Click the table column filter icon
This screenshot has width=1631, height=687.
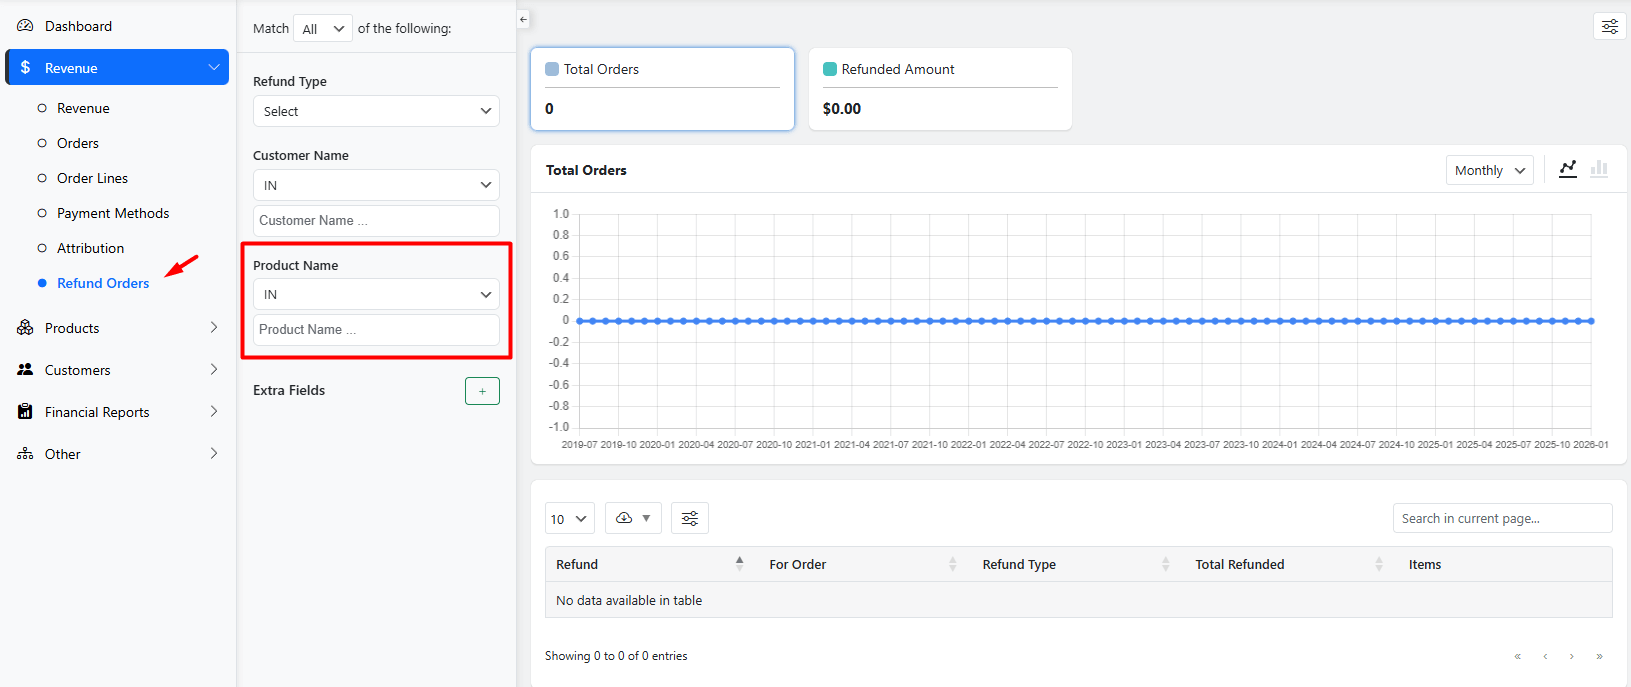[689, 518]
